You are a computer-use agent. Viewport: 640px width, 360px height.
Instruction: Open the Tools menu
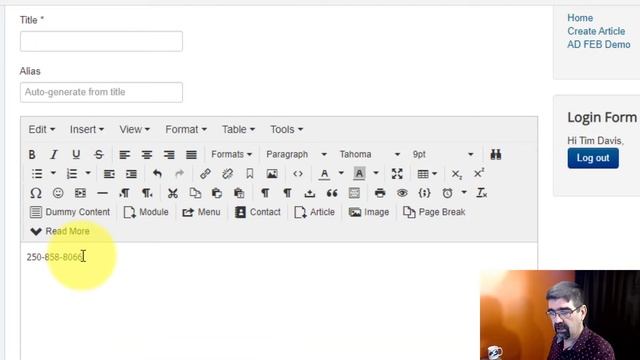pyautogui.click(x=287, y=129)
